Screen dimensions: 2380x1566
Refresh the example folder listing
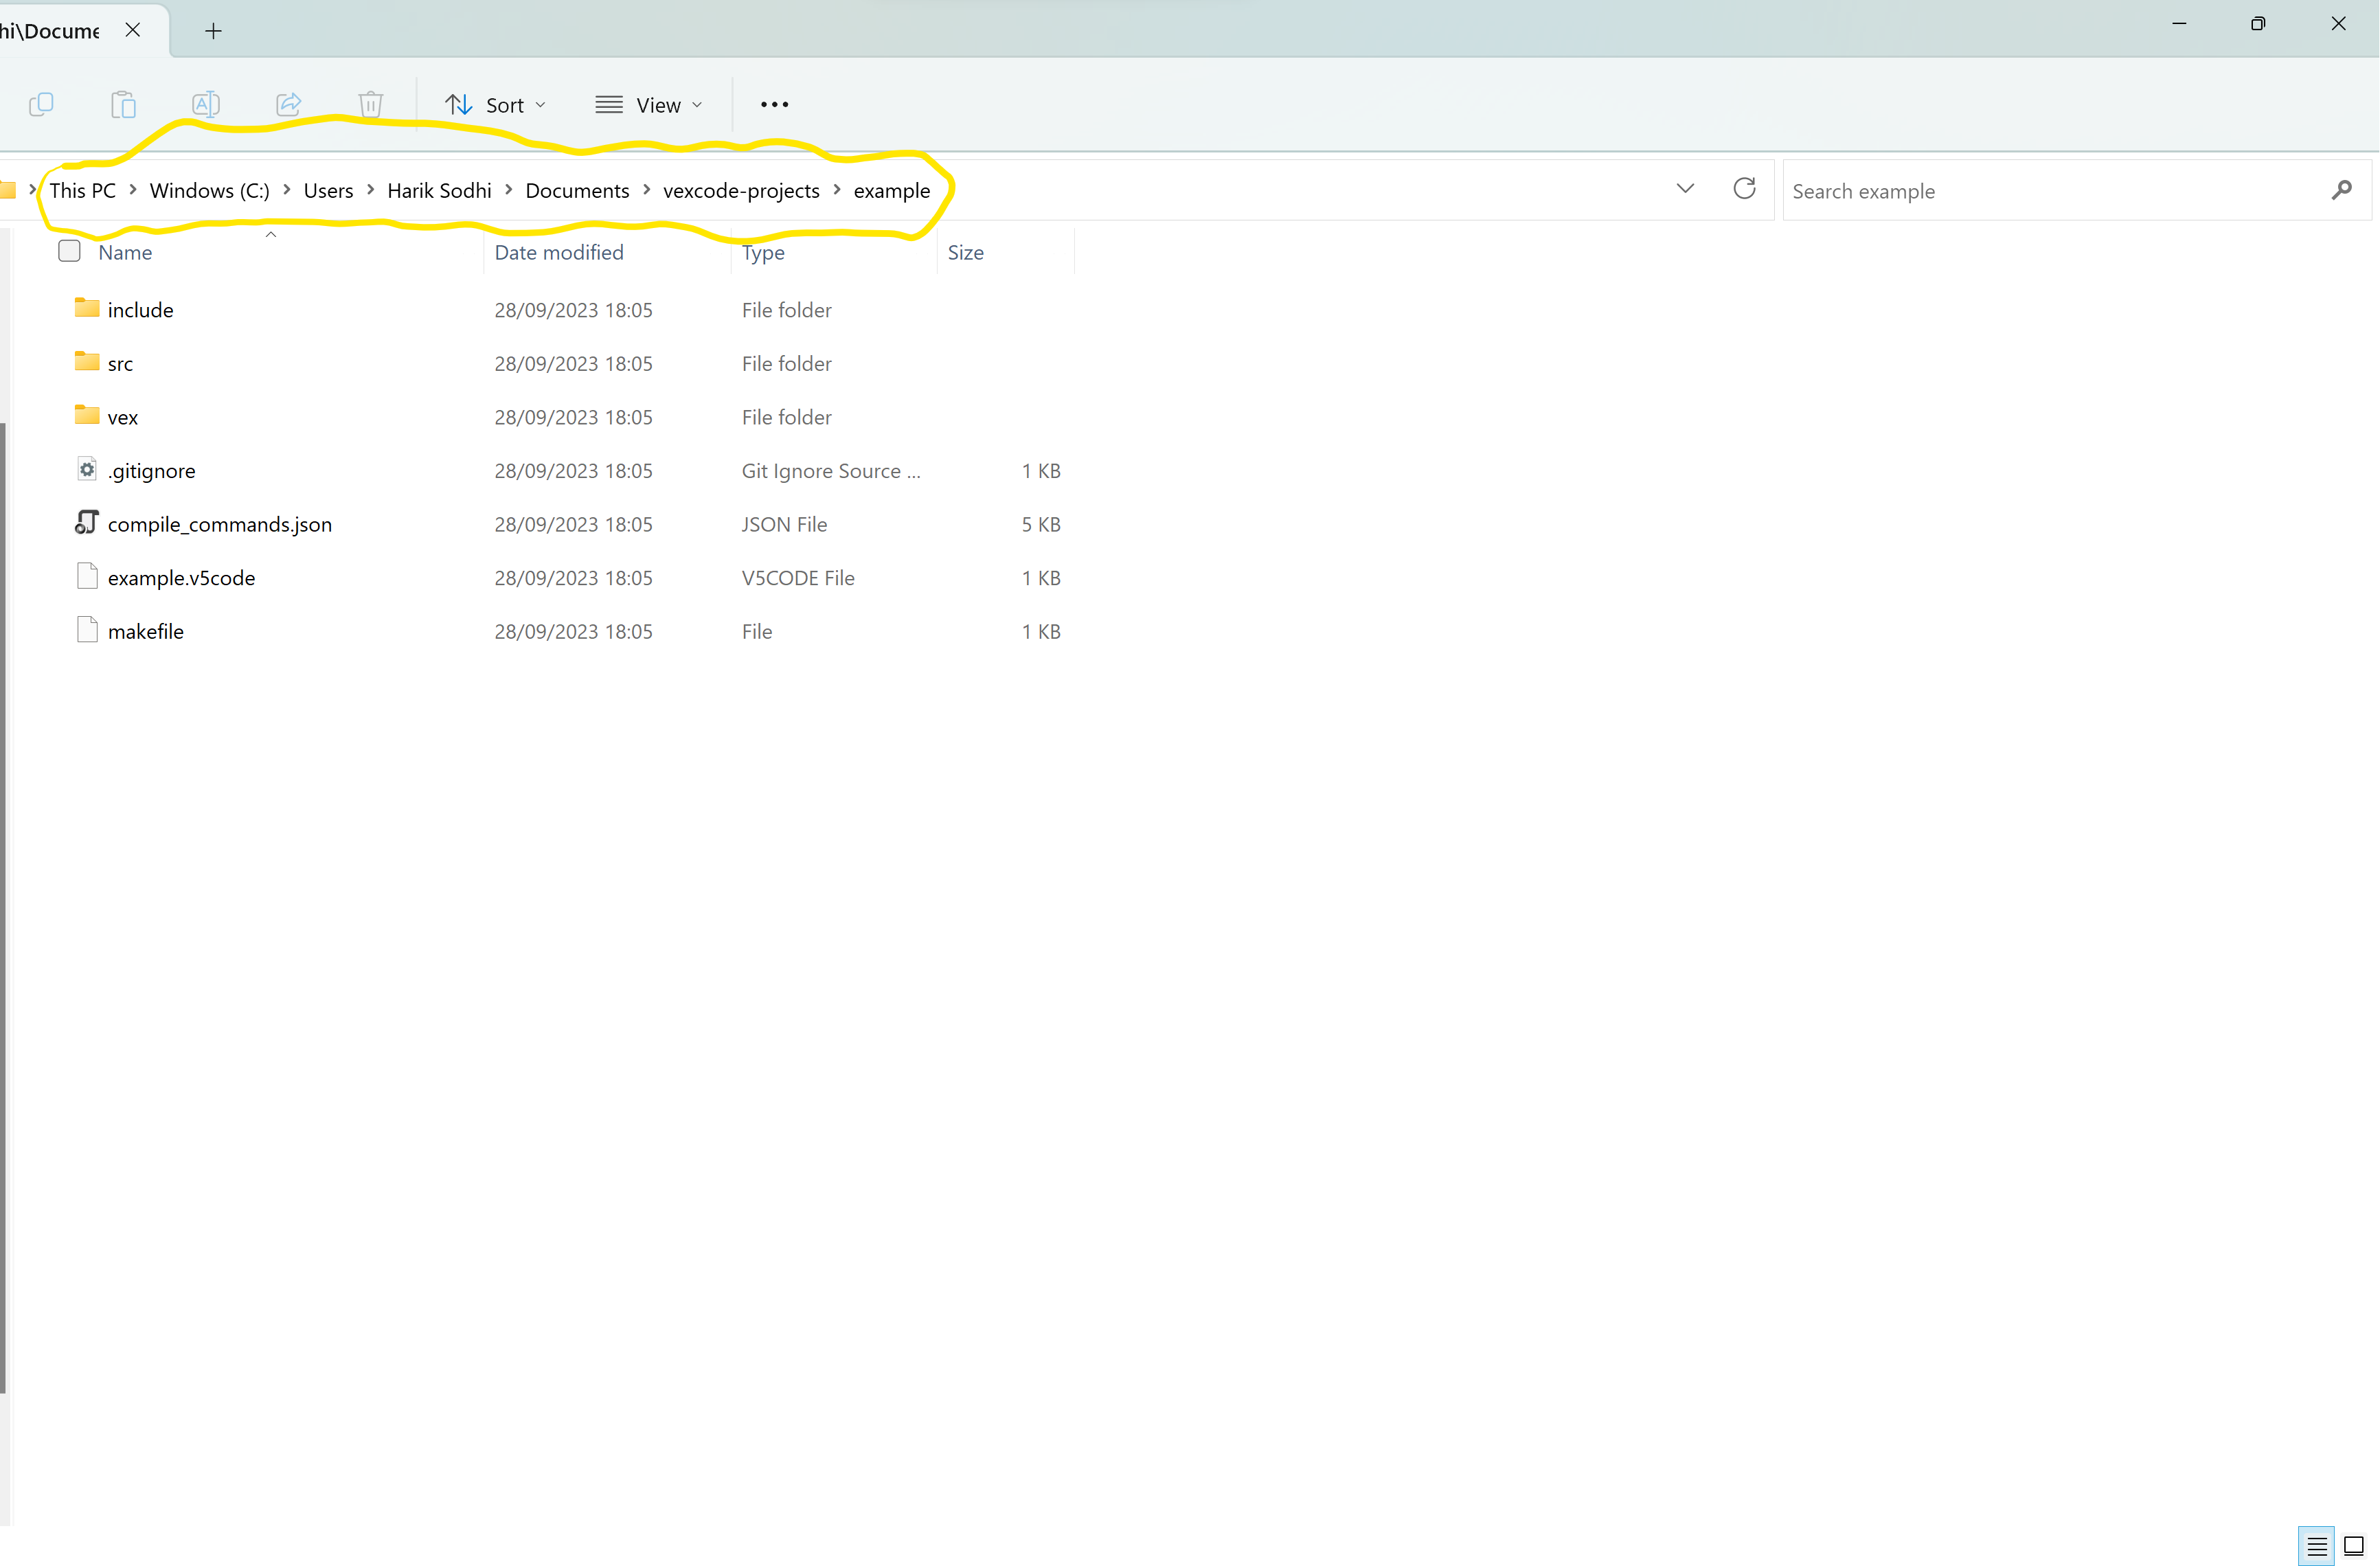pyautogui.click(x=1744, y=189)
